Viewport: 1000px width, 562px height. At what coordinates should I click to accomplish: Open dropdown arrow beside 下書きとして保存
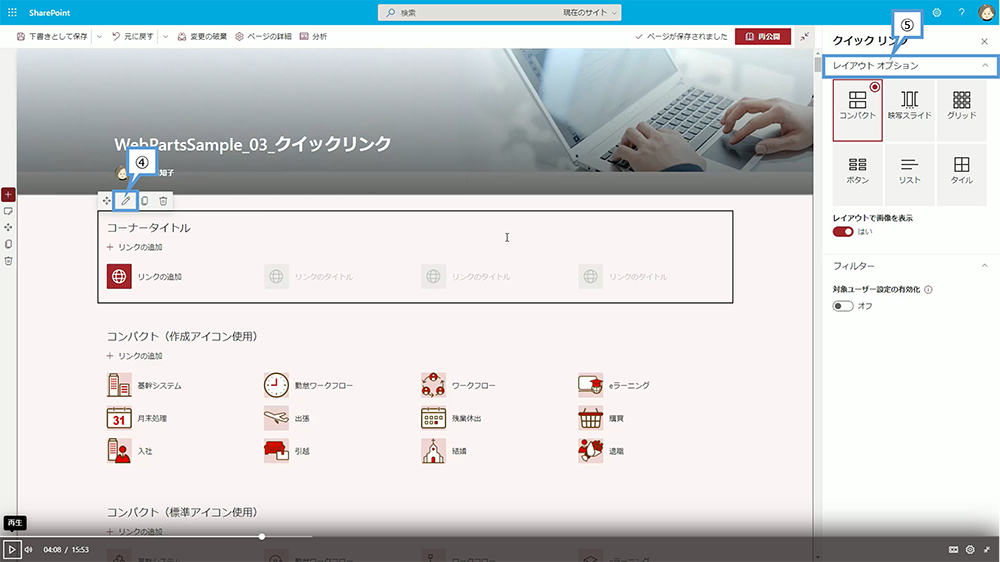click(x=99, y=37)
